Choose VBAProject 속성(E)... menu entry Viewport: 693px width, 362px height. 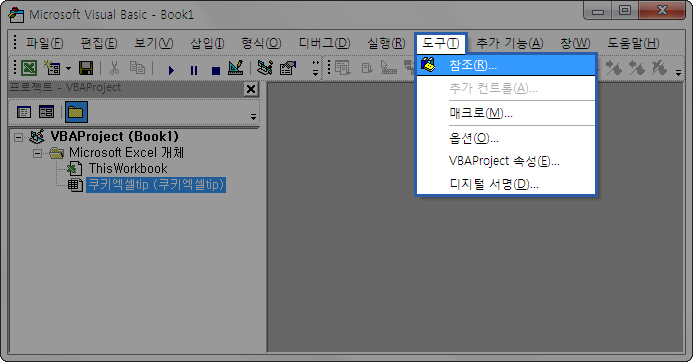[506, 161]
